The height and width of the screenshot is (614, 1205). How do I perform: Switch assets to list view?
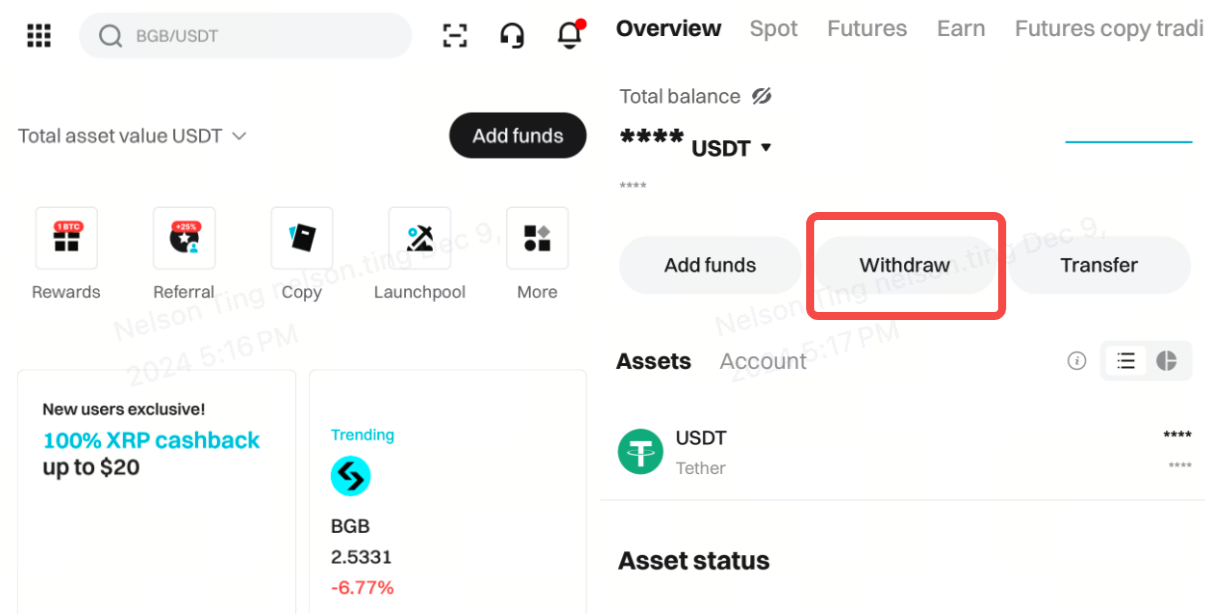click(x=1126, y=361)
